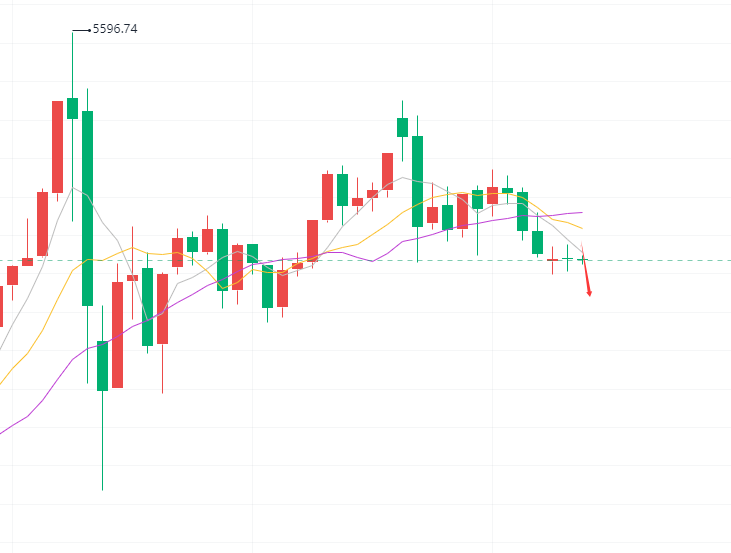
Task: Click the right end of the yellow line
Action: 581,228
